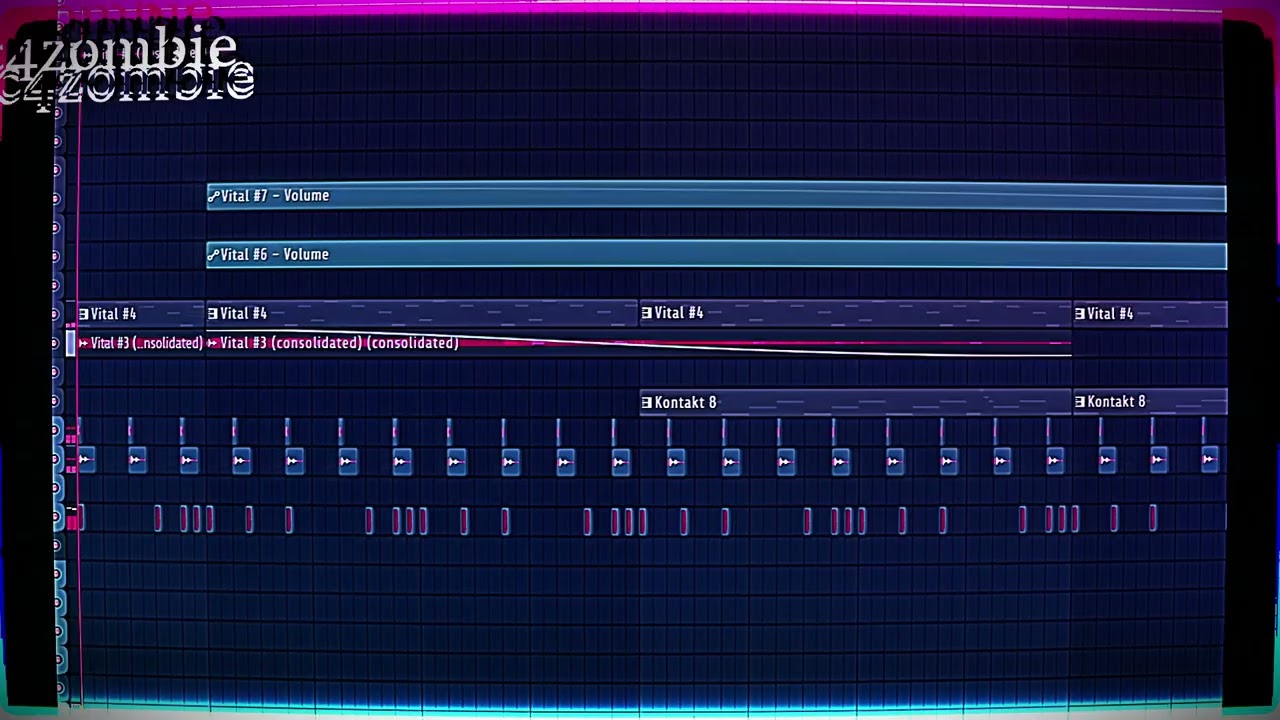The width and height of the screenshot is (1280, 720).
Task: Open the longer Kontakt 8 clip's pattern icon
Action: [x=646, y=402]
